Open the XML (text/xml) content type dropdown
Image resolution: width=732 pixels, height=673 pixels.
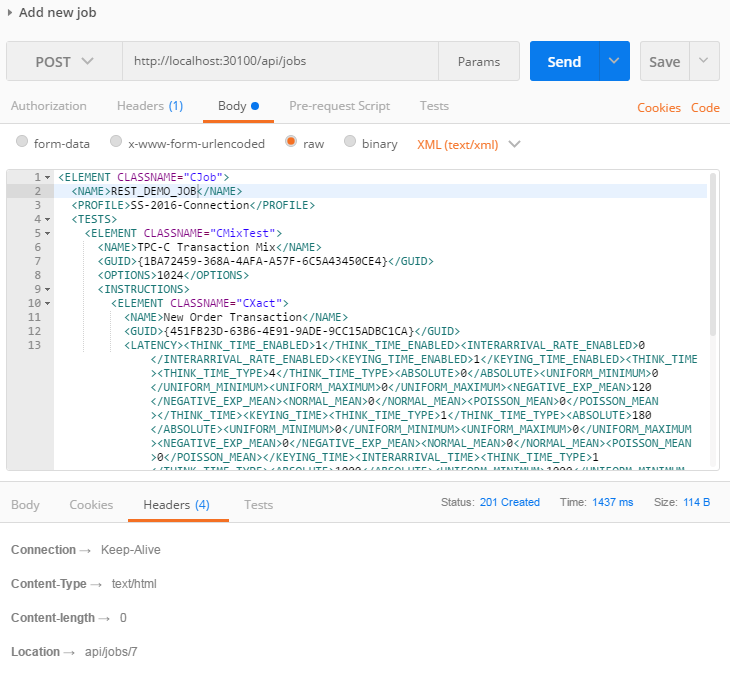tap(468, 145)
